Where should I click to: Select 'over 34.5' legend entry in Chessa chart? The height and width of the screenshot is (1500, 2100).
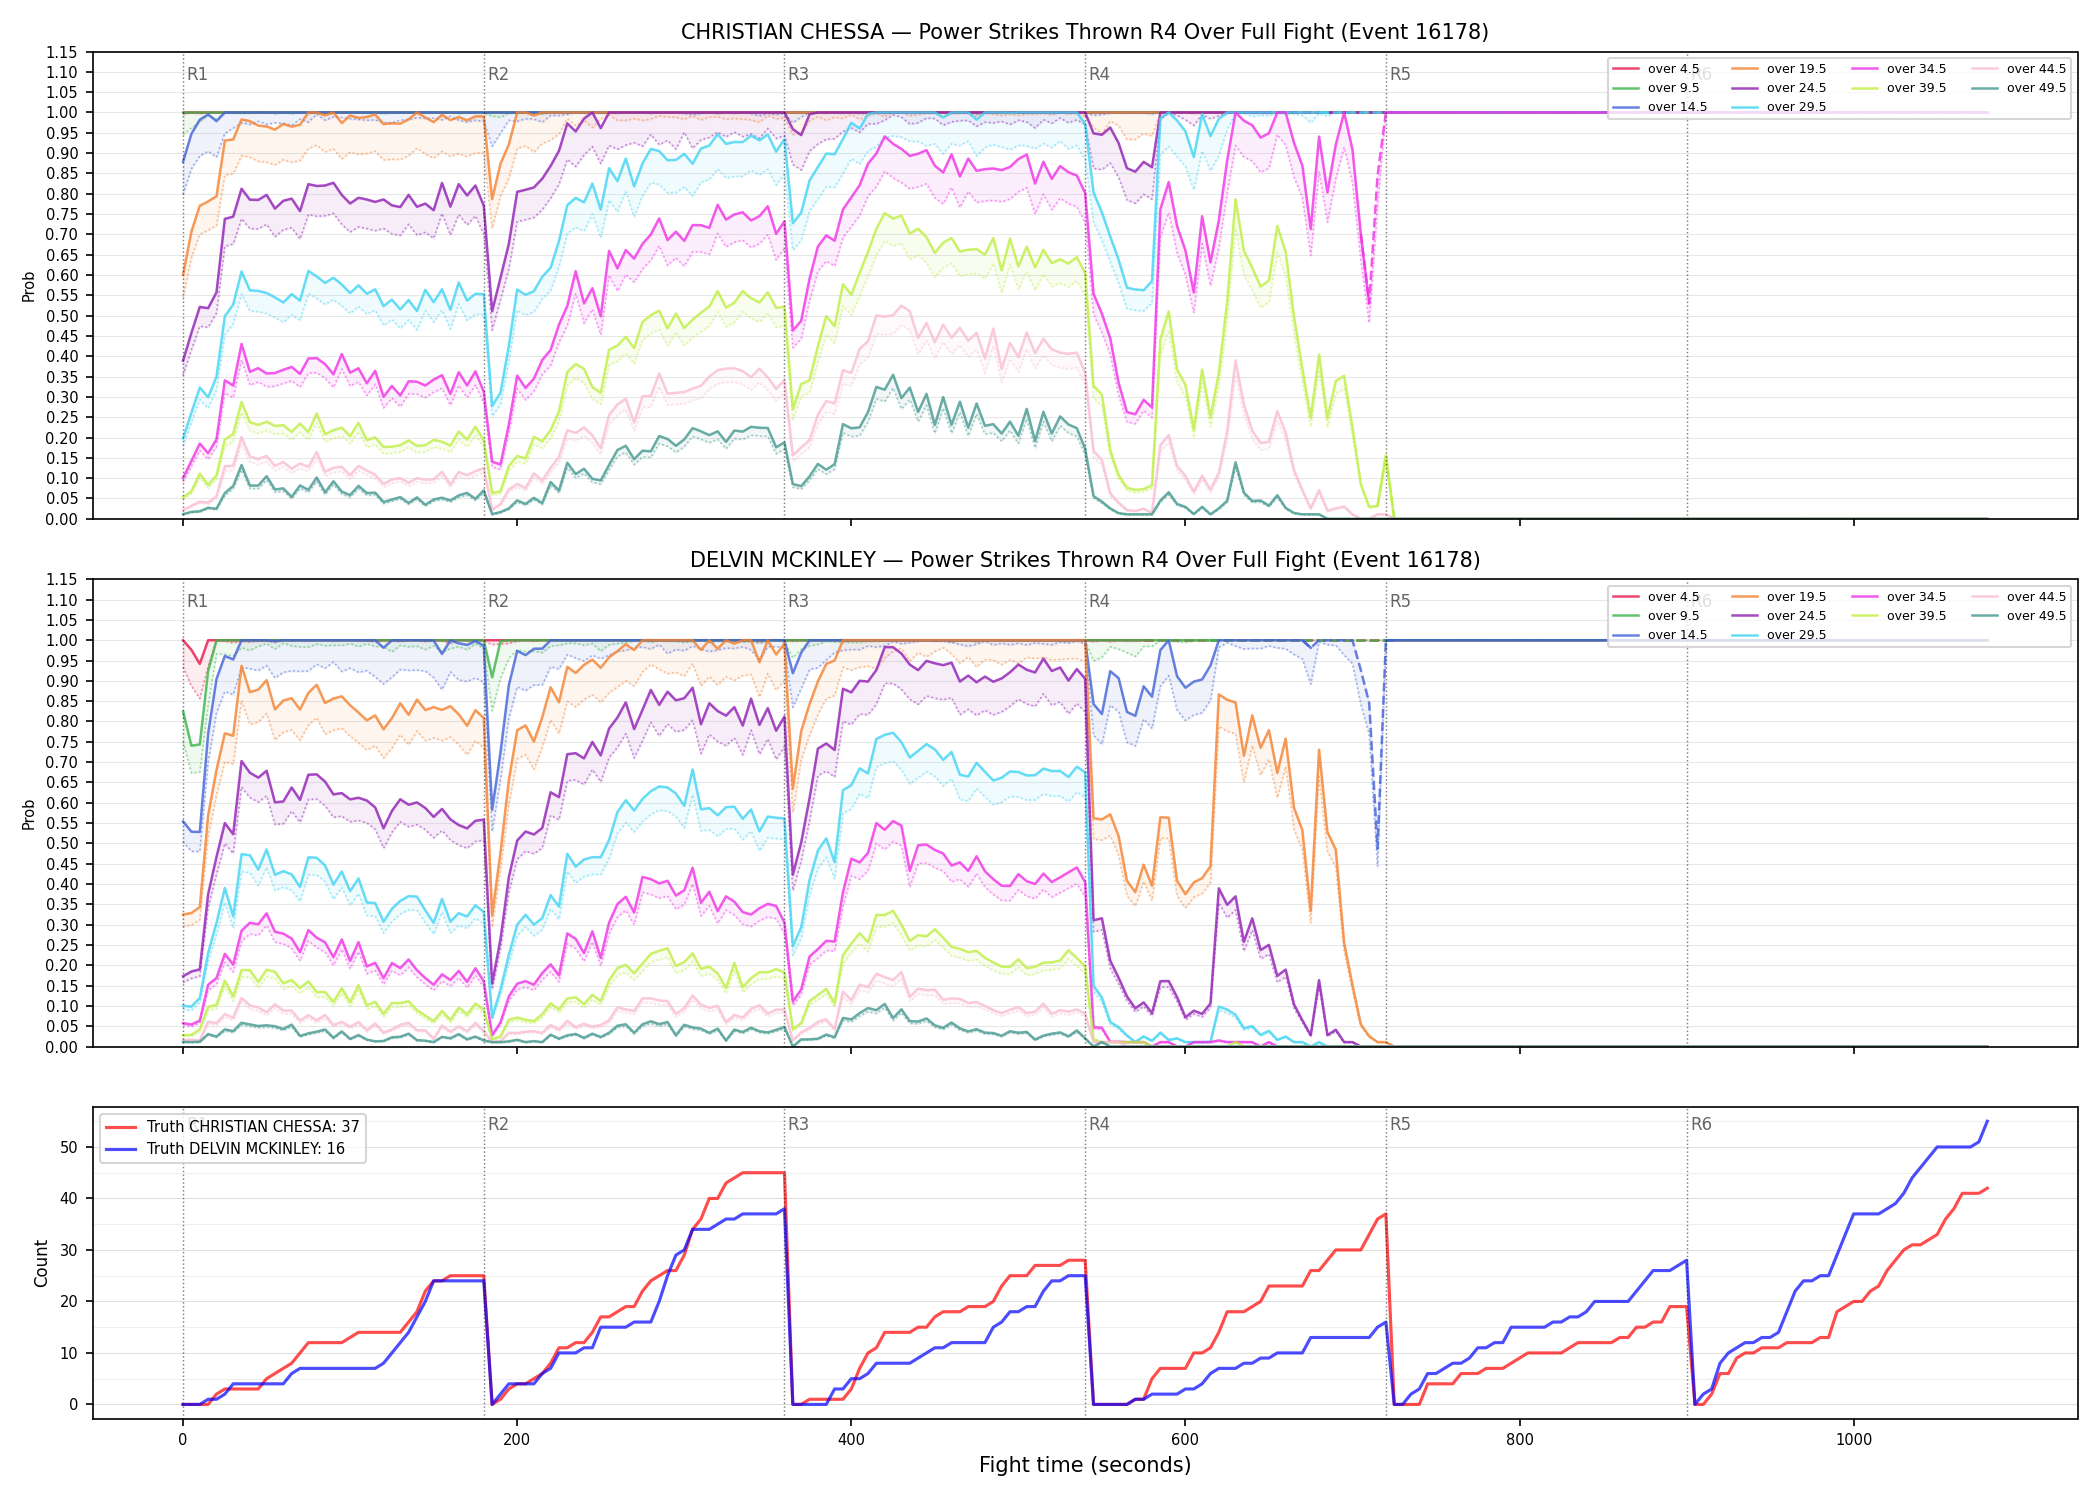point(1899,69)
